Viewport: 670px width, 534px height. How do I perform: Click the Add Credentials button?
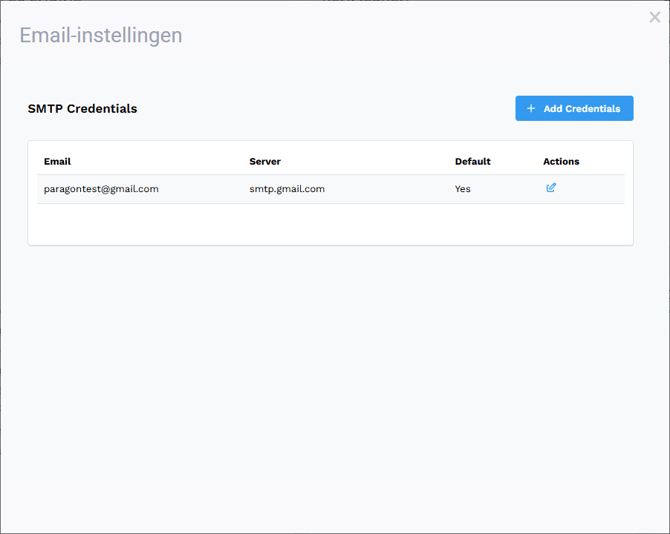coord(574,109)
